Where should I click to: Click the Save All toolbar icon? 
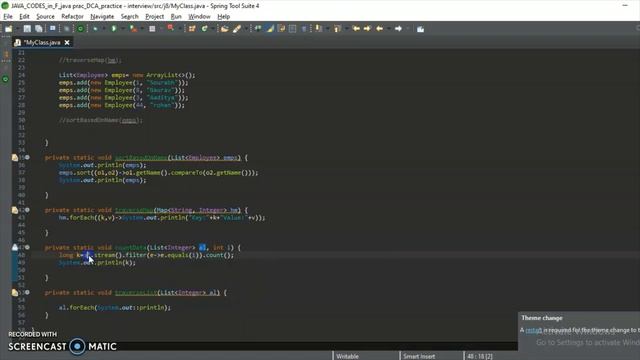click(x=39, y=29)
